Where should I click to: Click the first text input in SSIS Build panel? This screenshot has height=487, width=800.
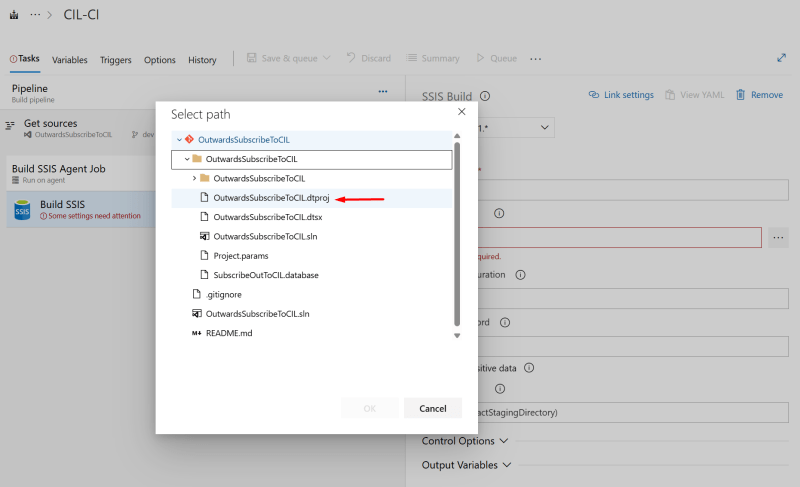[633, 190]
